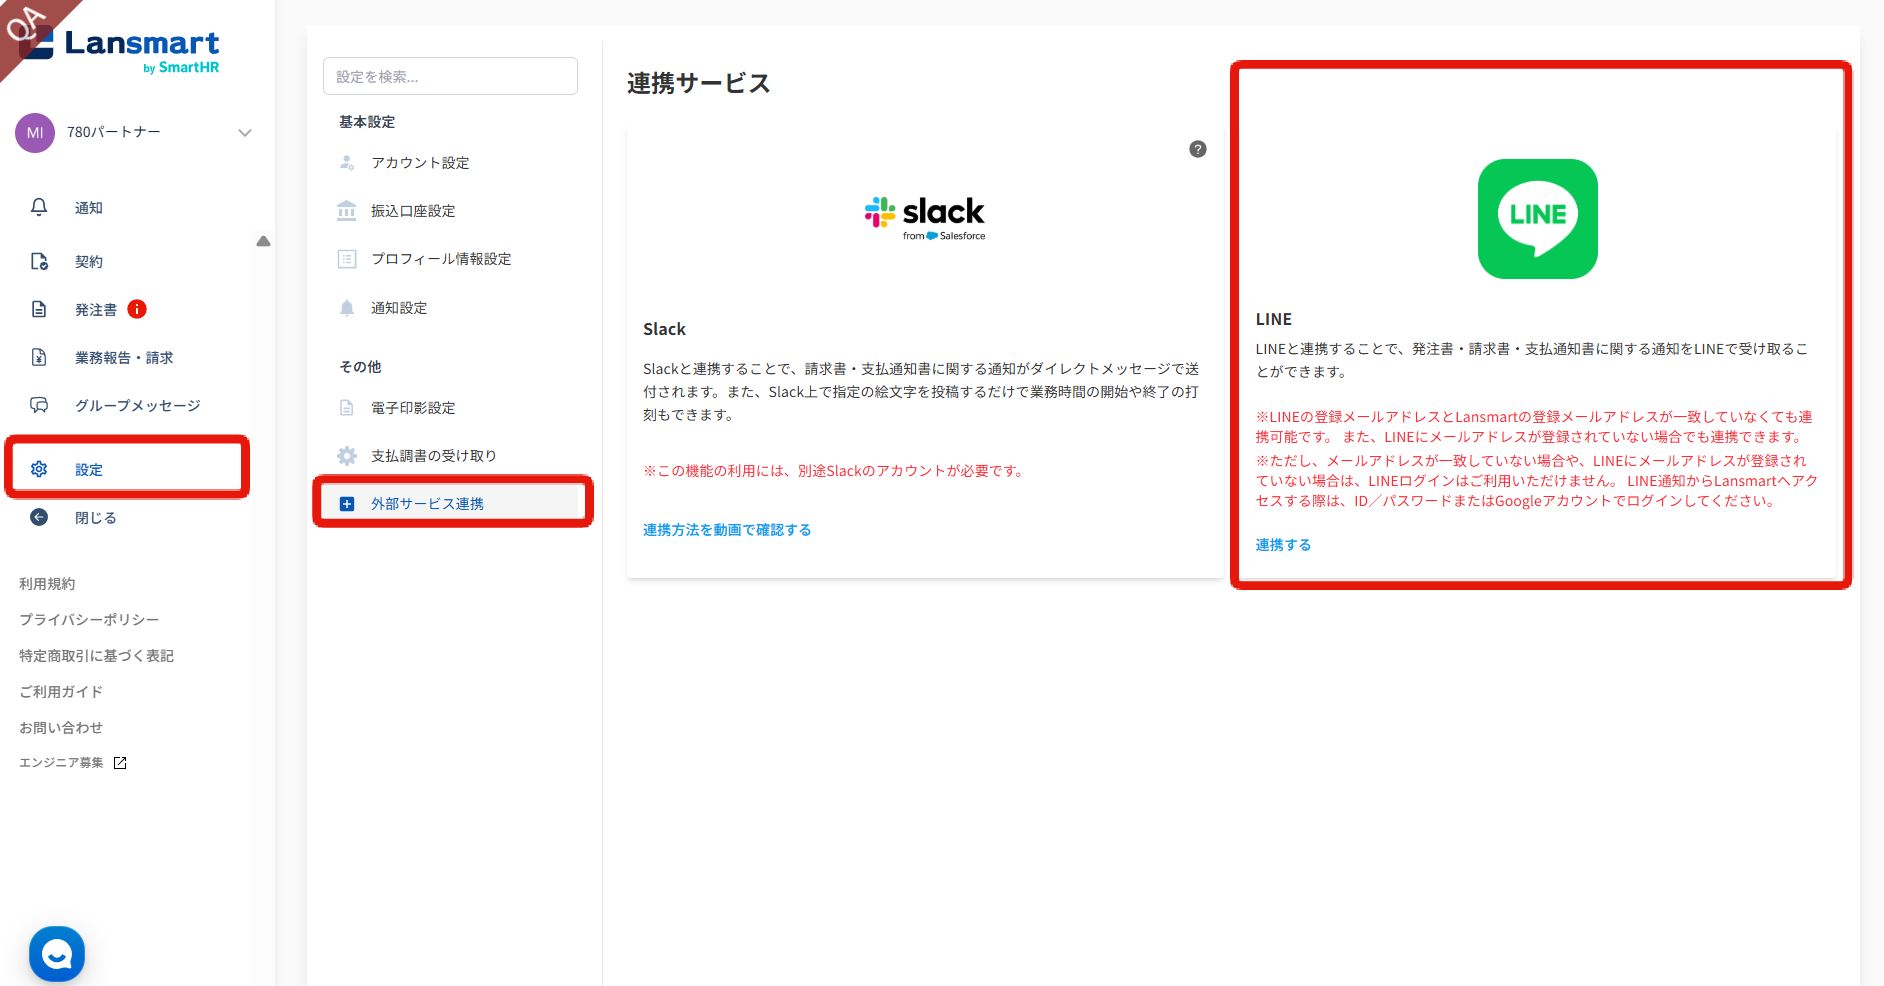Expand the 780パートナー account dropdown

pyautogui.click(x=245, y=133)
